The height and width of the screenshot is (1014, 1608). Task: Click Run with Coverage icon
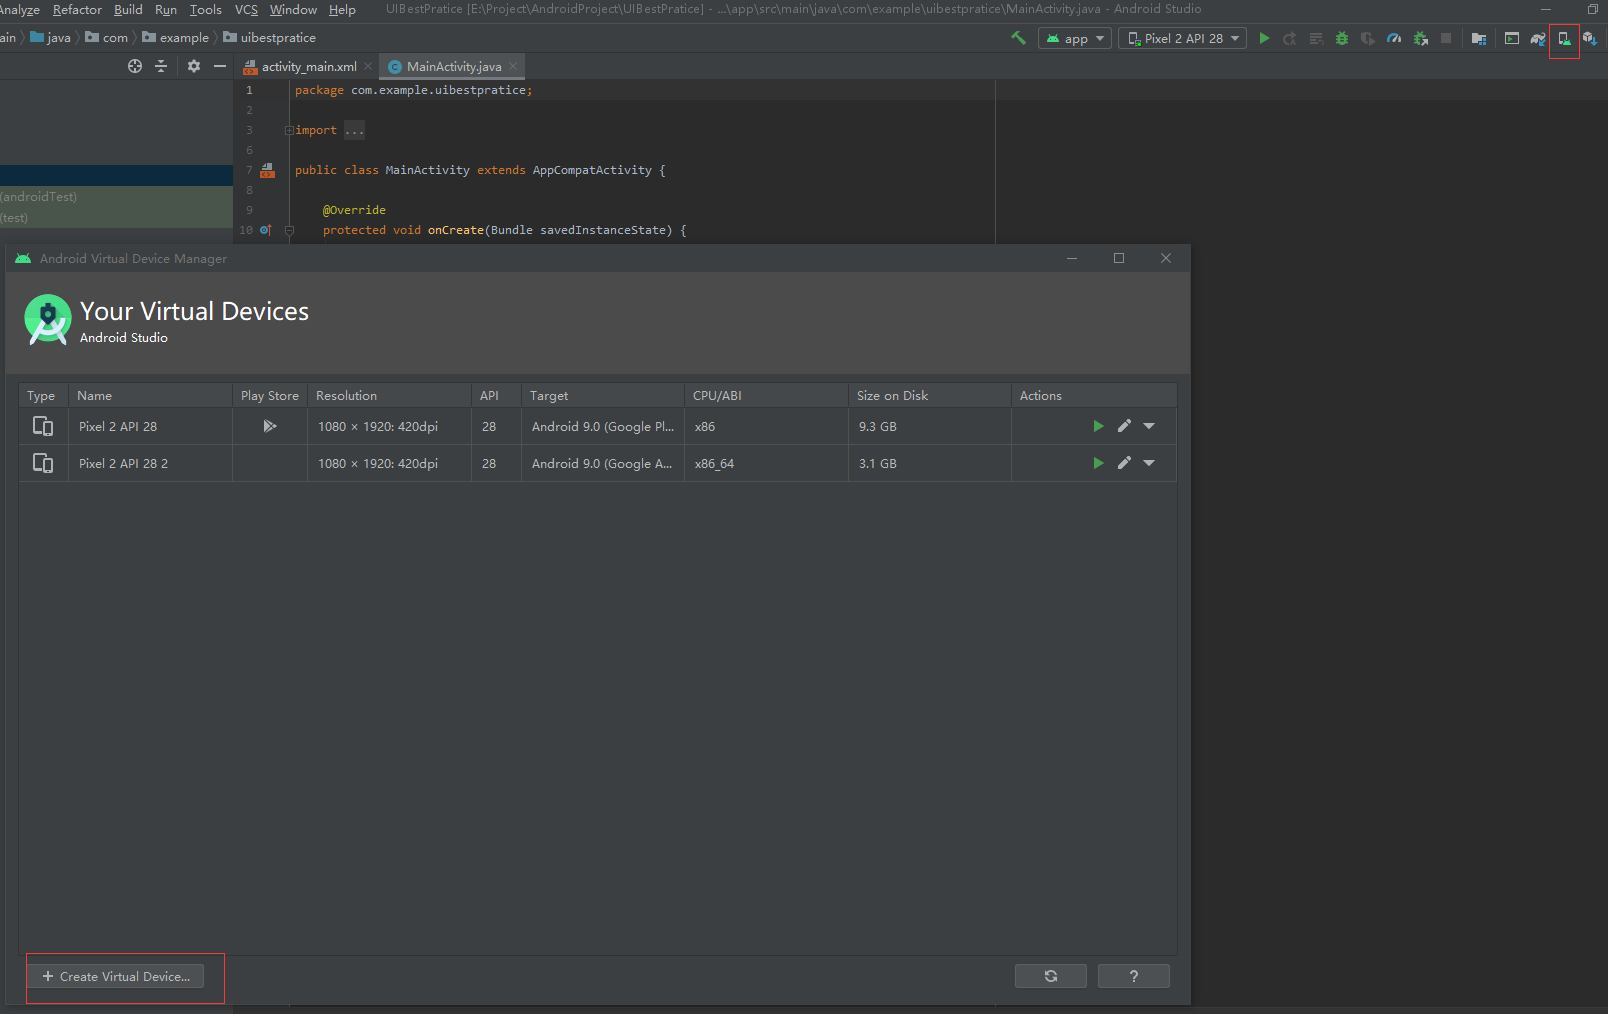pos(1368,39)
